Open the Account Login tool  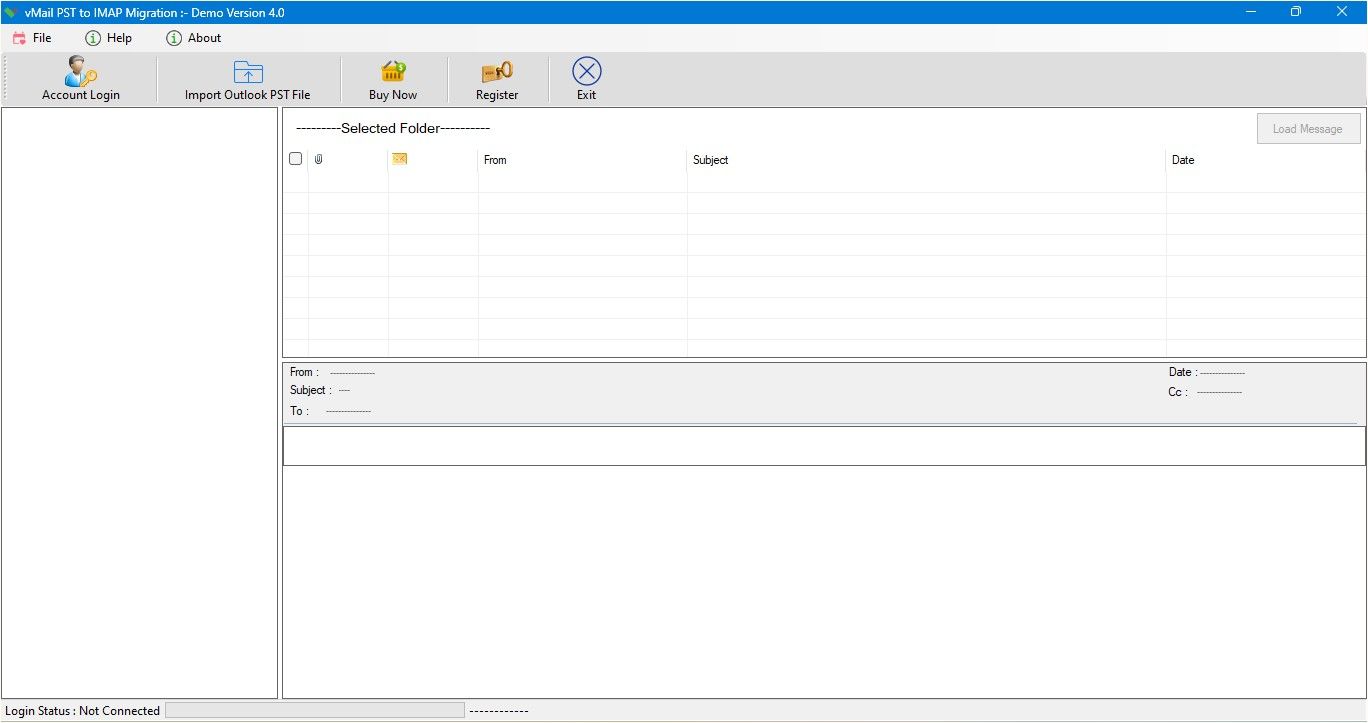coord(81,78)
